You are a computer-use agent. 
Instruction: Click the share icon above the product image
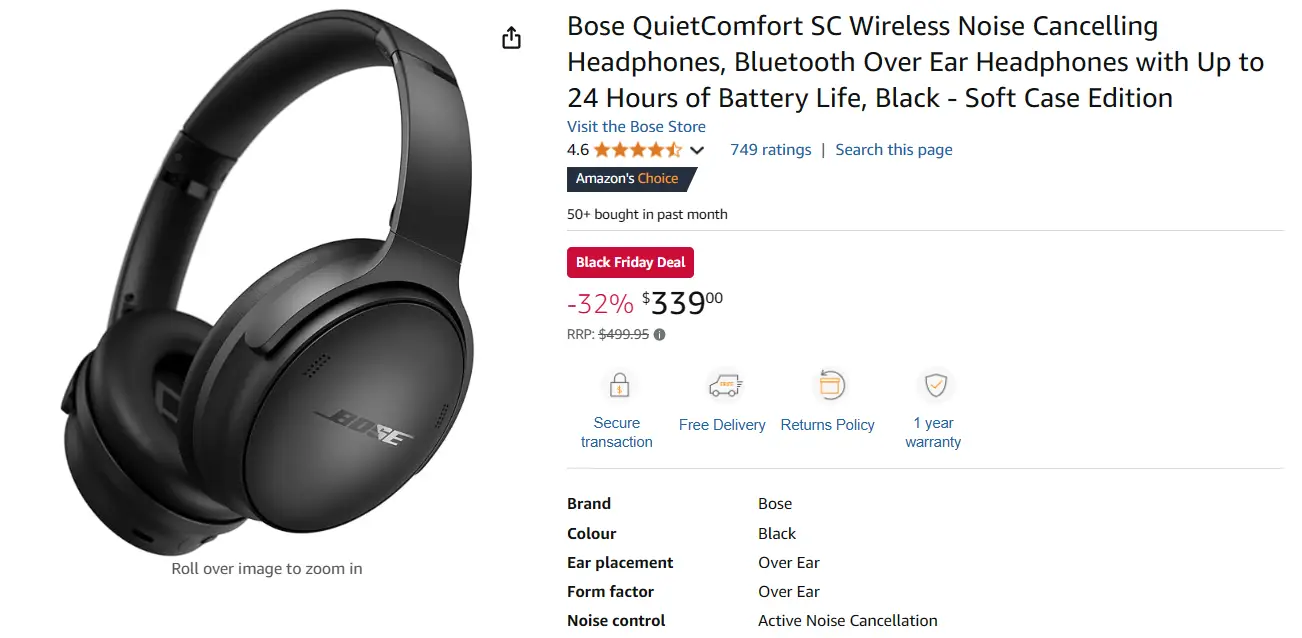coord(511,38)
